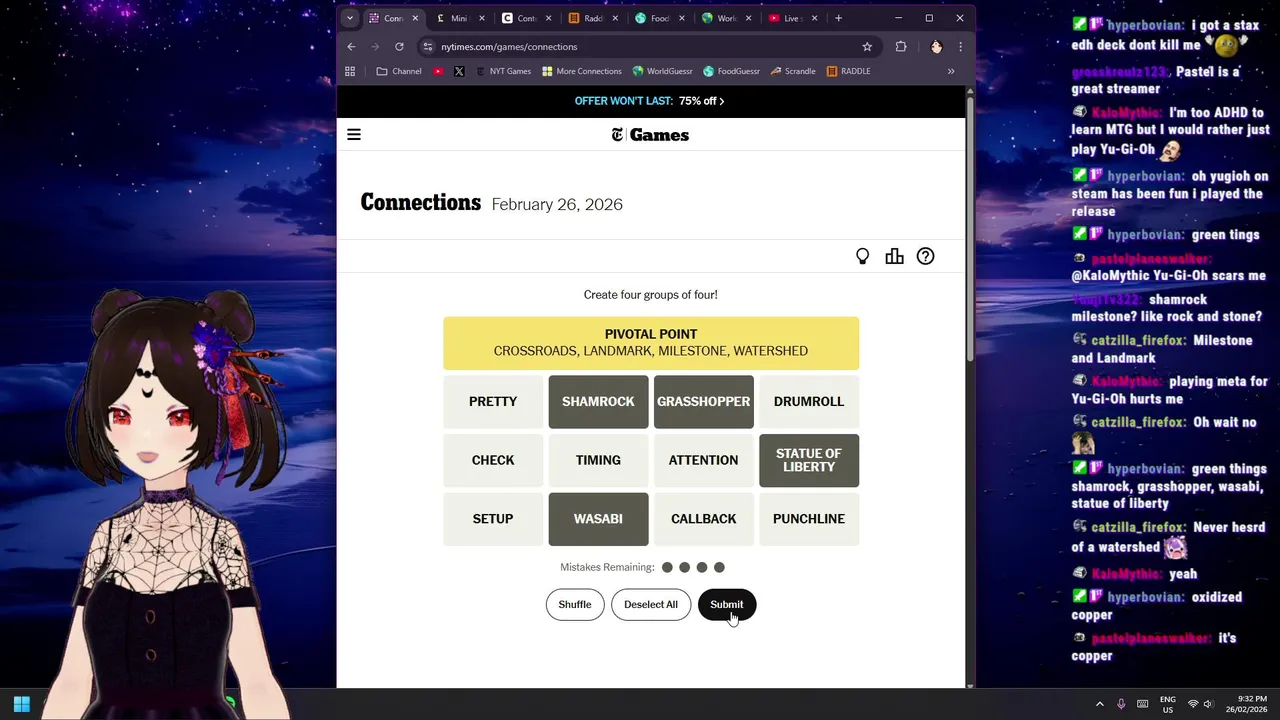
Task: Click the 75% off offer banner
Action: (x=650, y=101)
